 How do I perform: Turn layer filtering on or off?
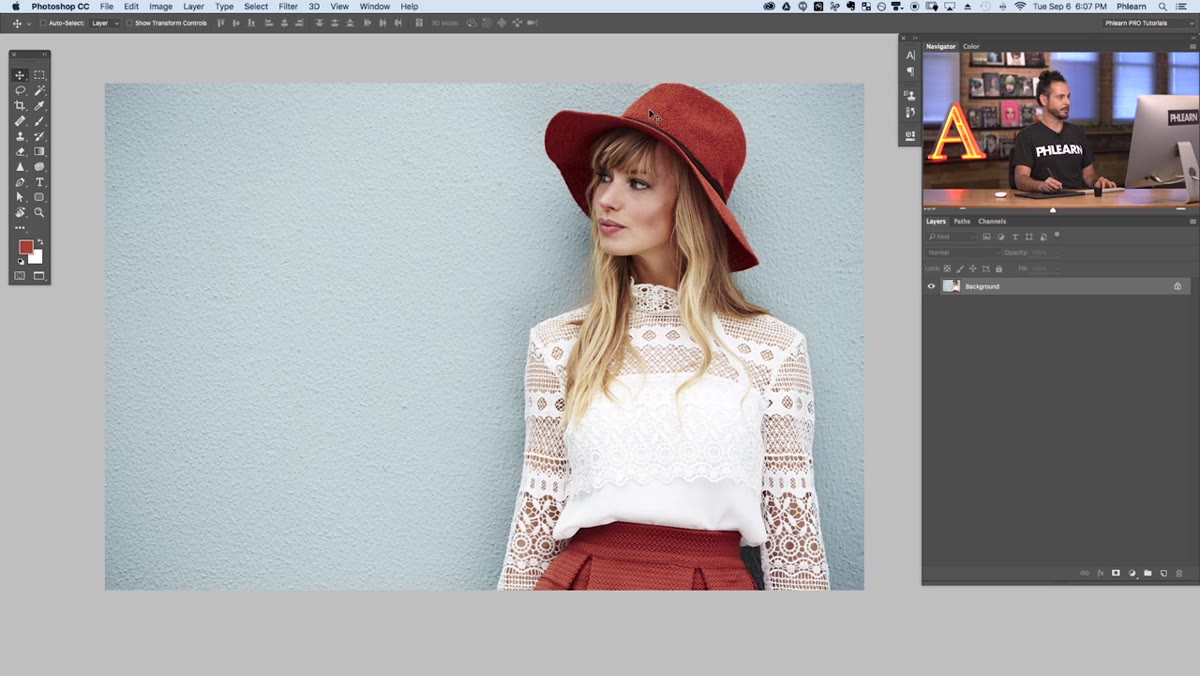click(x=1057, y=235)
